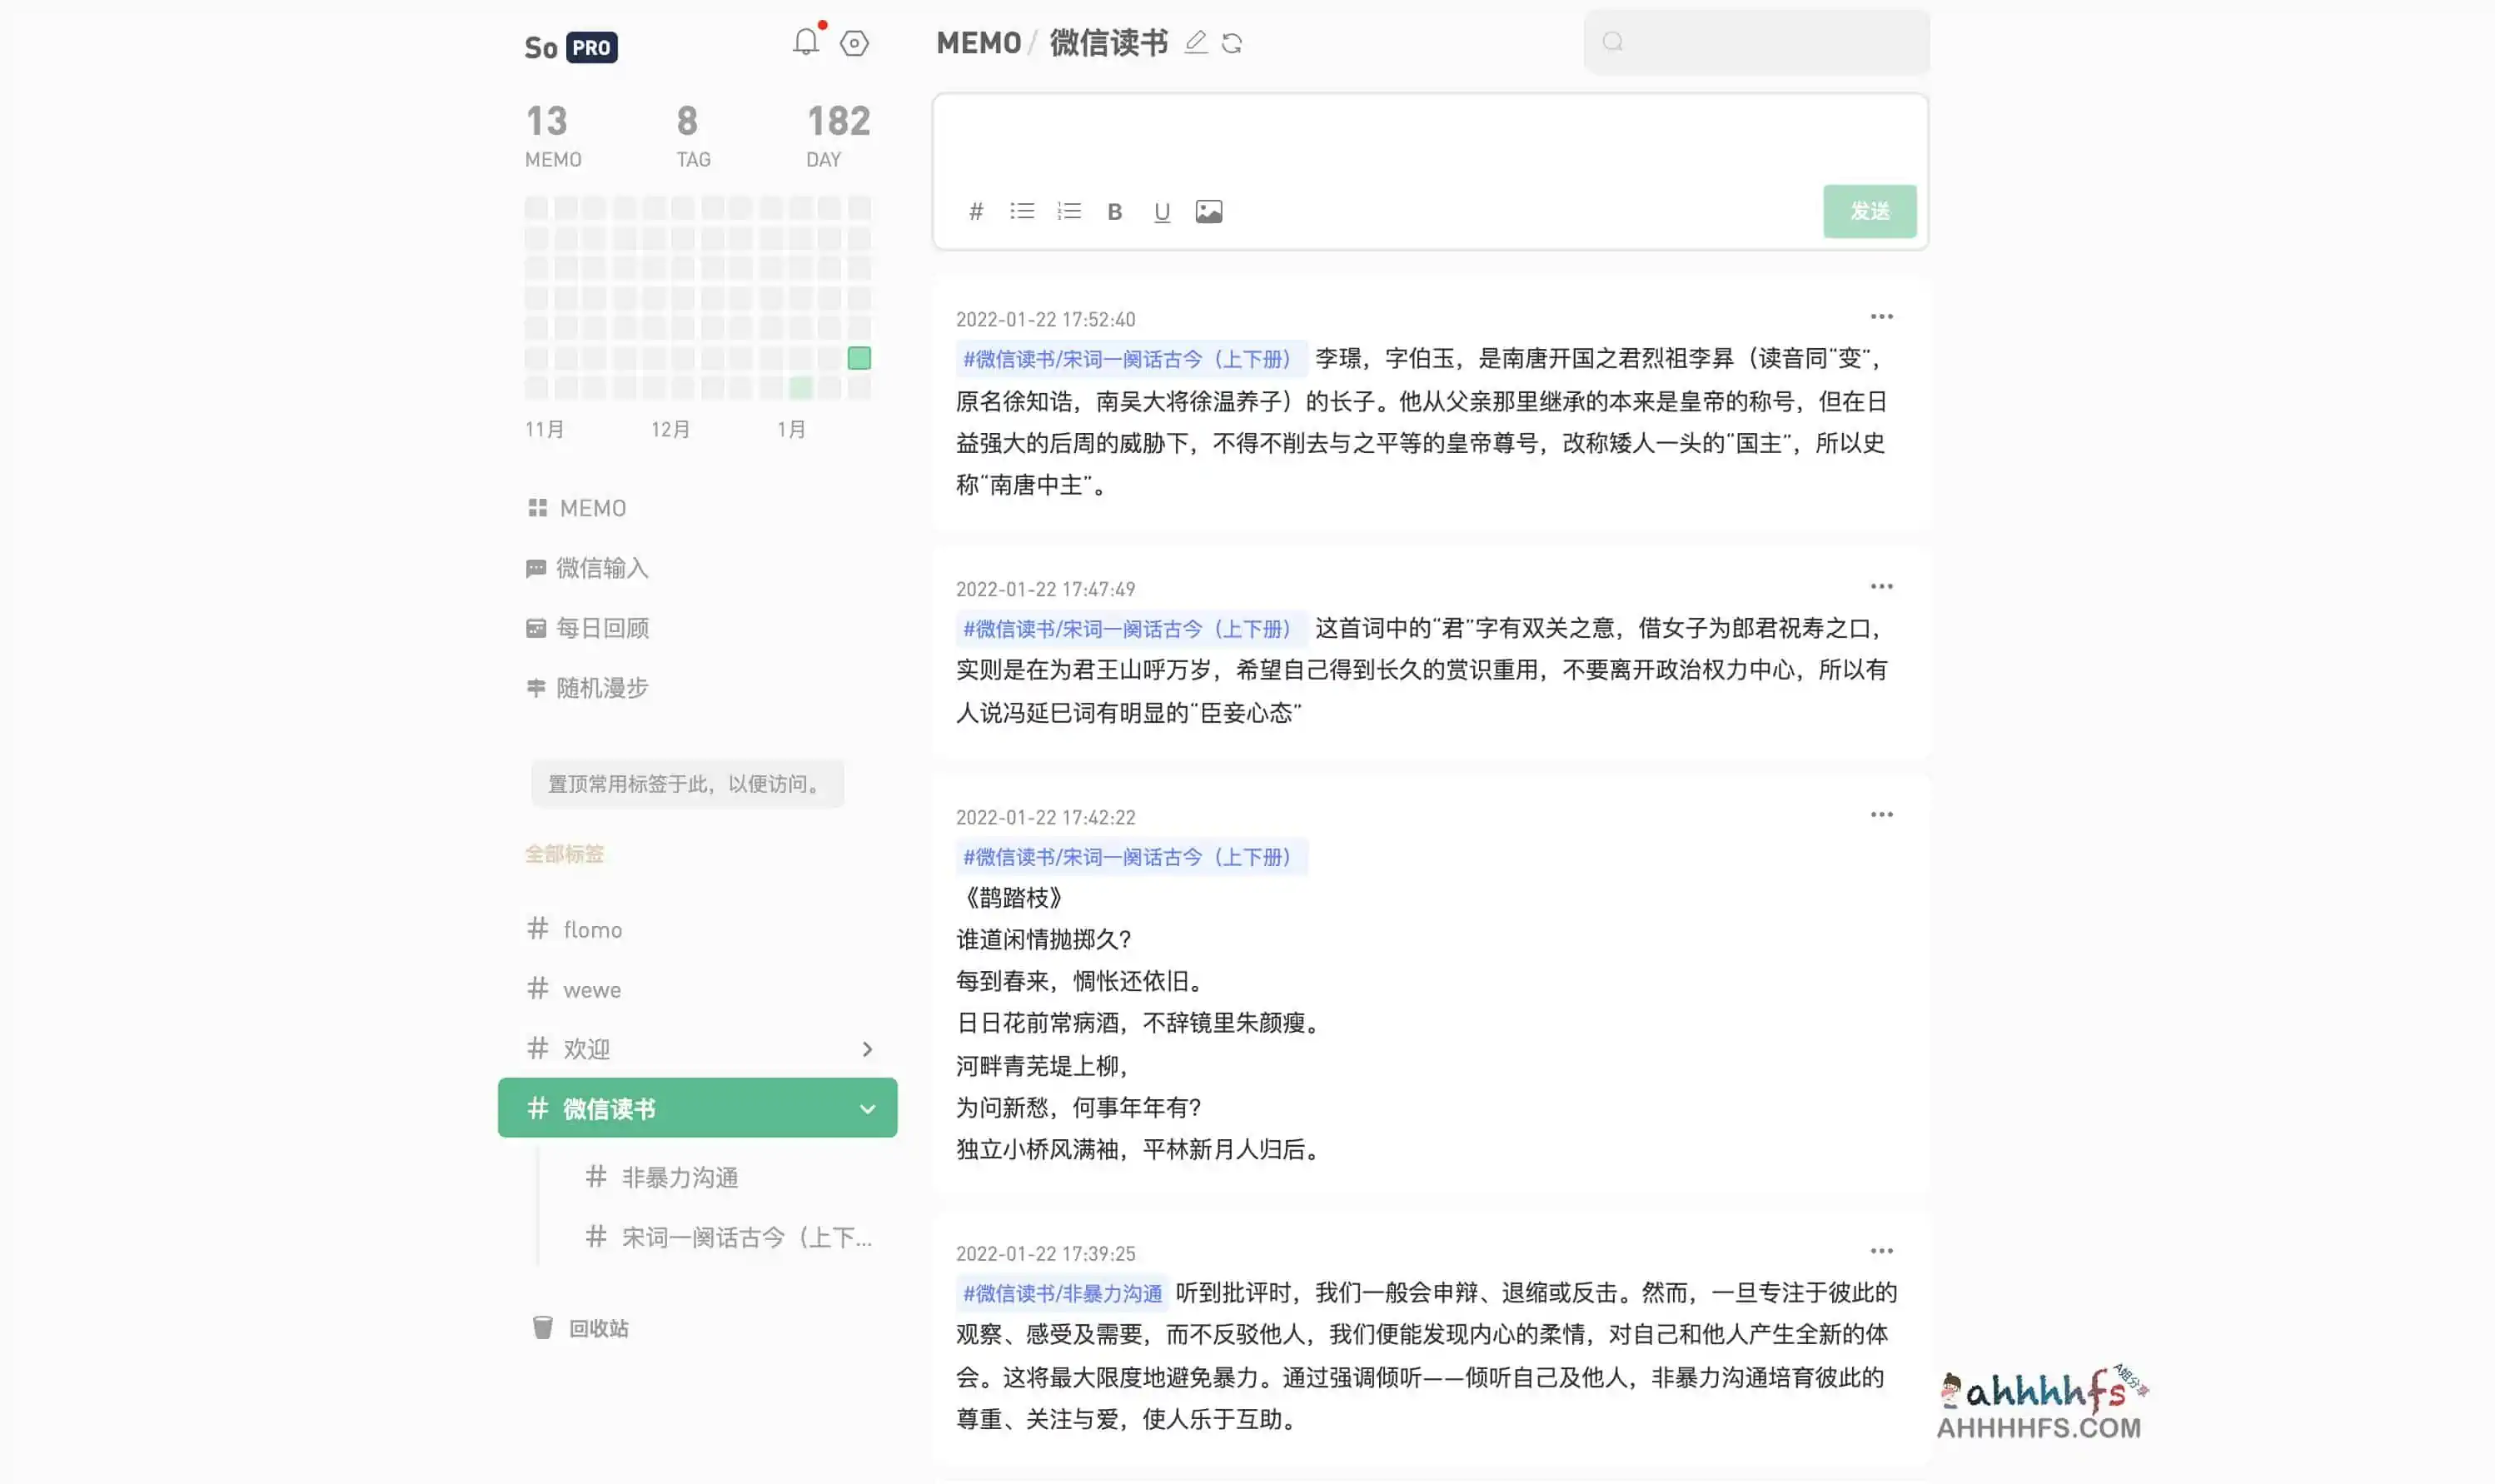Click inside the search field
Viewport: 2495px width, 1484px height.
[1755, 42]
